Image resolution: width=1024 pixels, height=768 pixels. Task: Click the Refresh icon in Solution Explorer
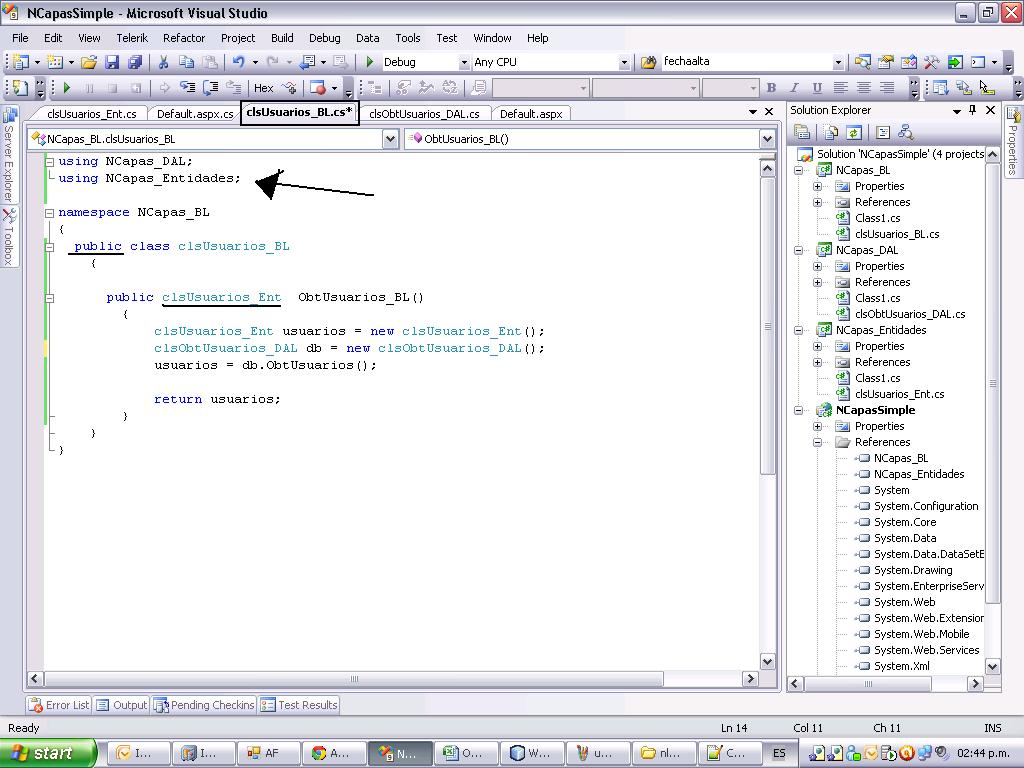[x=855, y=132]
